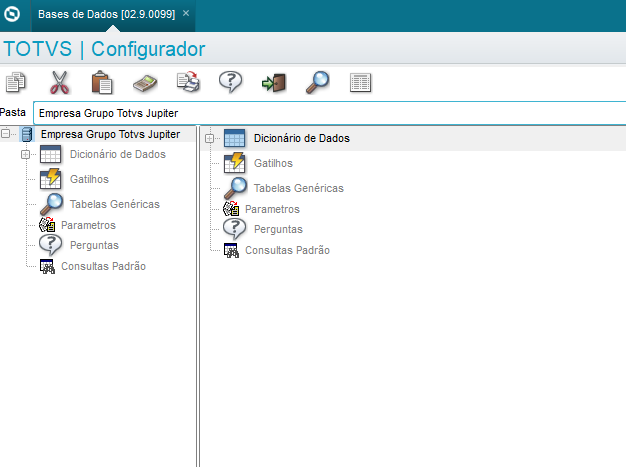This screenshot has width=626, height=467.
Task: Select Consultas Padrão label in left tree
Action: pos(103,266)
